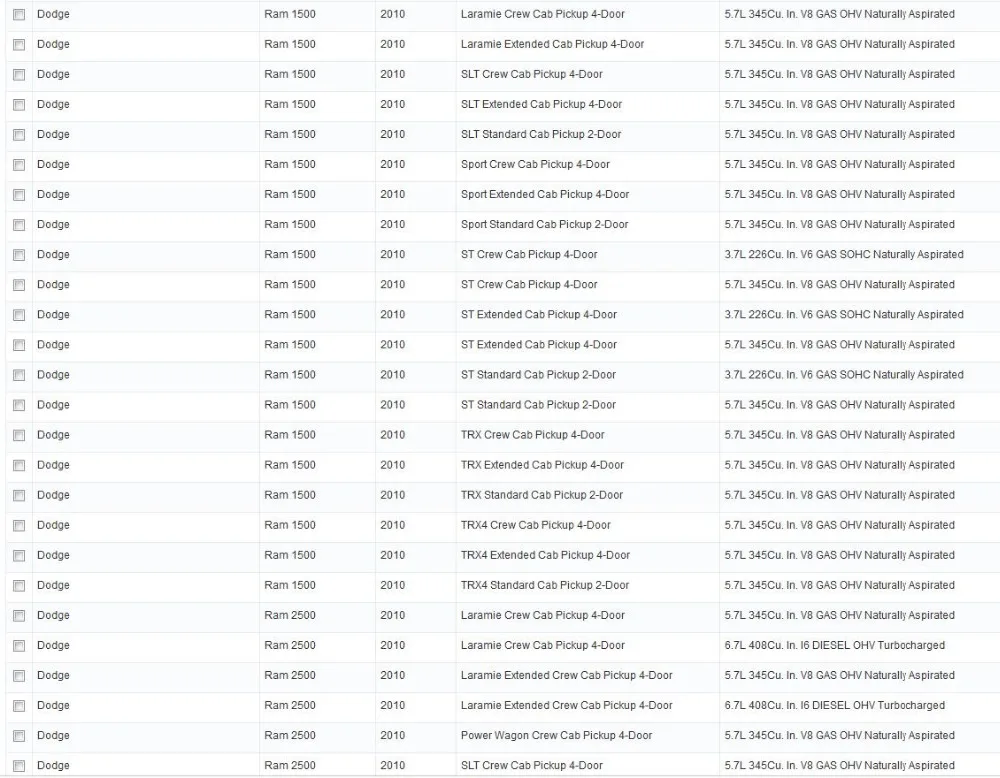This screenshot has height=778, width=1000.
Task: Check the 5.7L Laramie Extended Crew Cab checkbox
Action: [19, 675]
